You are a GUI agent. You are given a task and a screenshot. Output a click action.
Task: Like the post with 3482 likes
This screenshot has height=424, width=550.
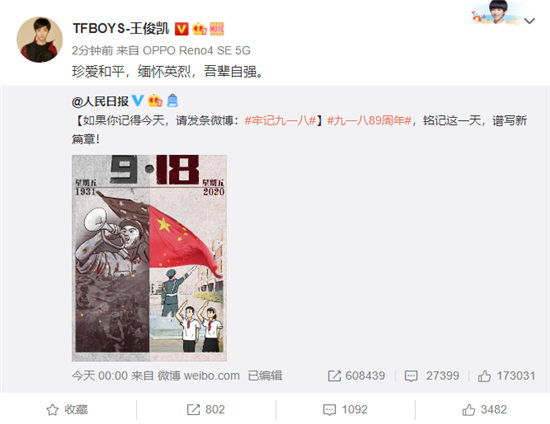[484, 410]
